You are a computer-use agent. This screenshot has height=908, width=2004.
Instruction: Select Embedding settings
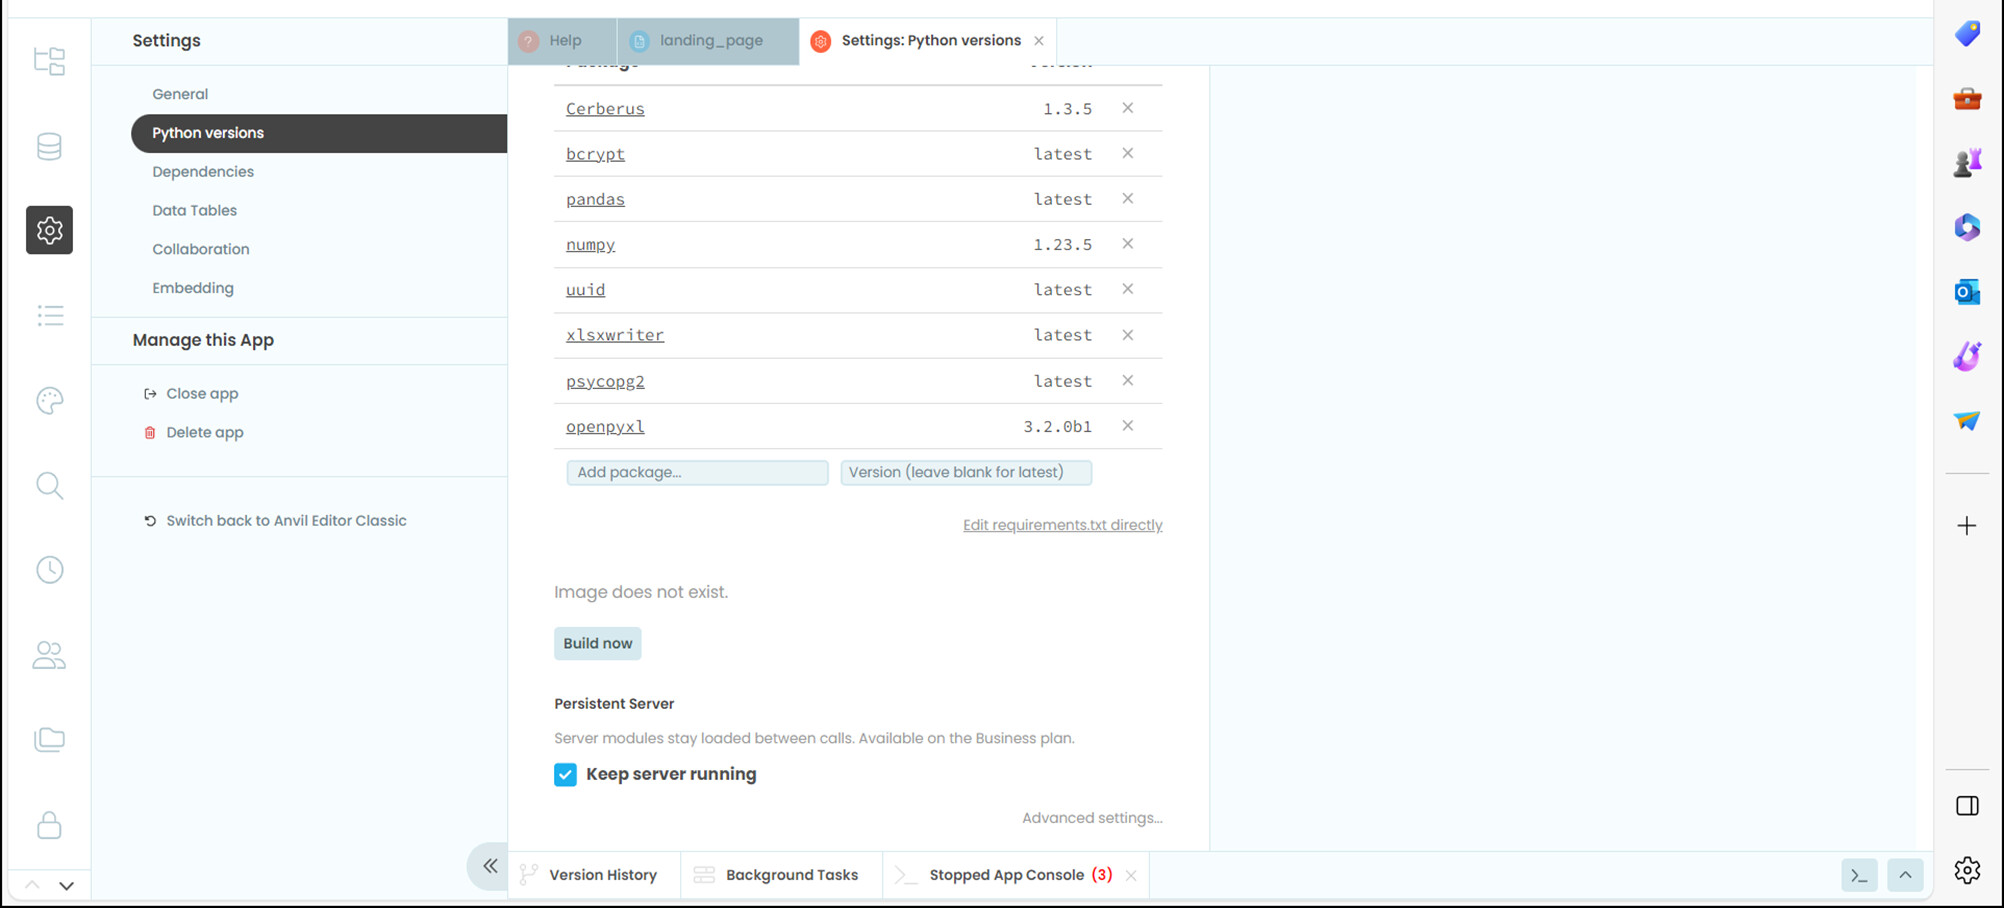pos(193,288)
